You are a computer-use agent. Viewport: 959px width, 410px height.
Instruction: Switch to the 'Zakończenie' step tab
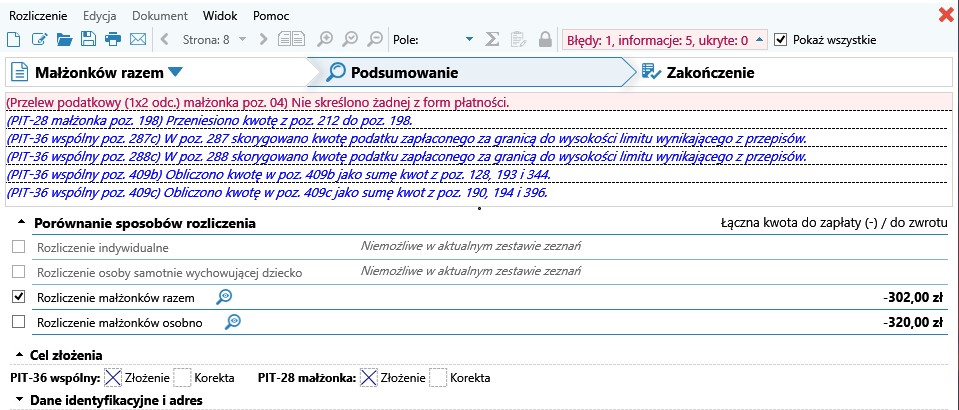710,72
